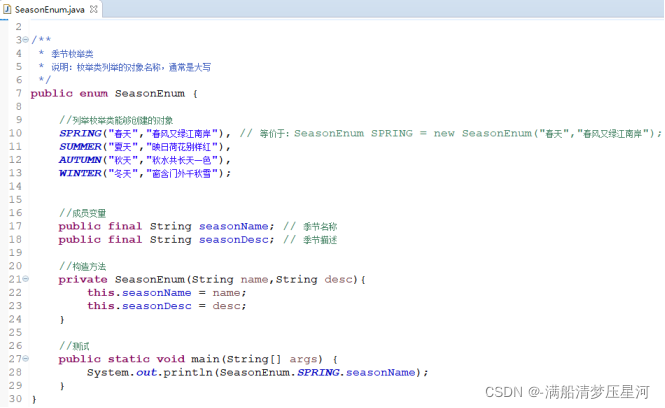Click the SUMMER enum constant
The width and height of the screenshot is (665, 408).
(x=80, y=147)
